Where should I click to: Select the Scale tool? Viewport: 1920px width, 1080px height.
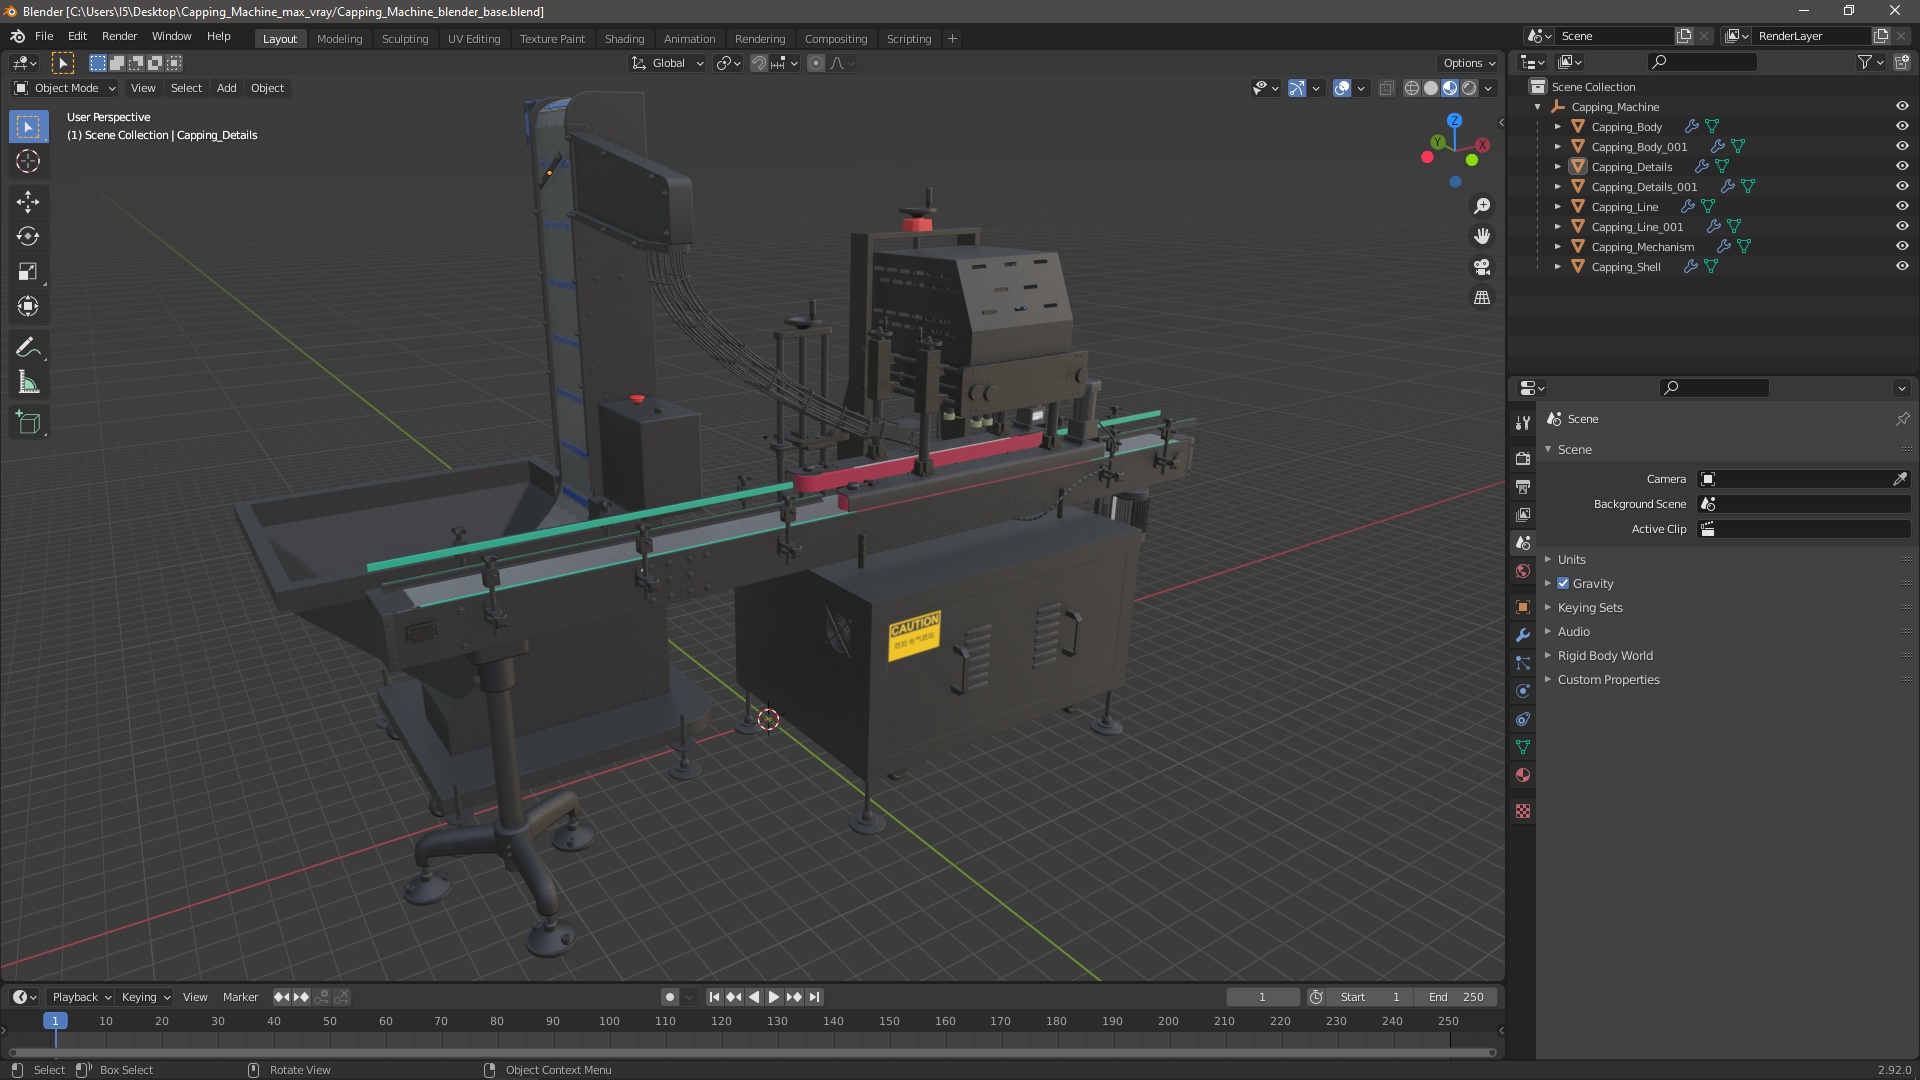tap(28, 272)
